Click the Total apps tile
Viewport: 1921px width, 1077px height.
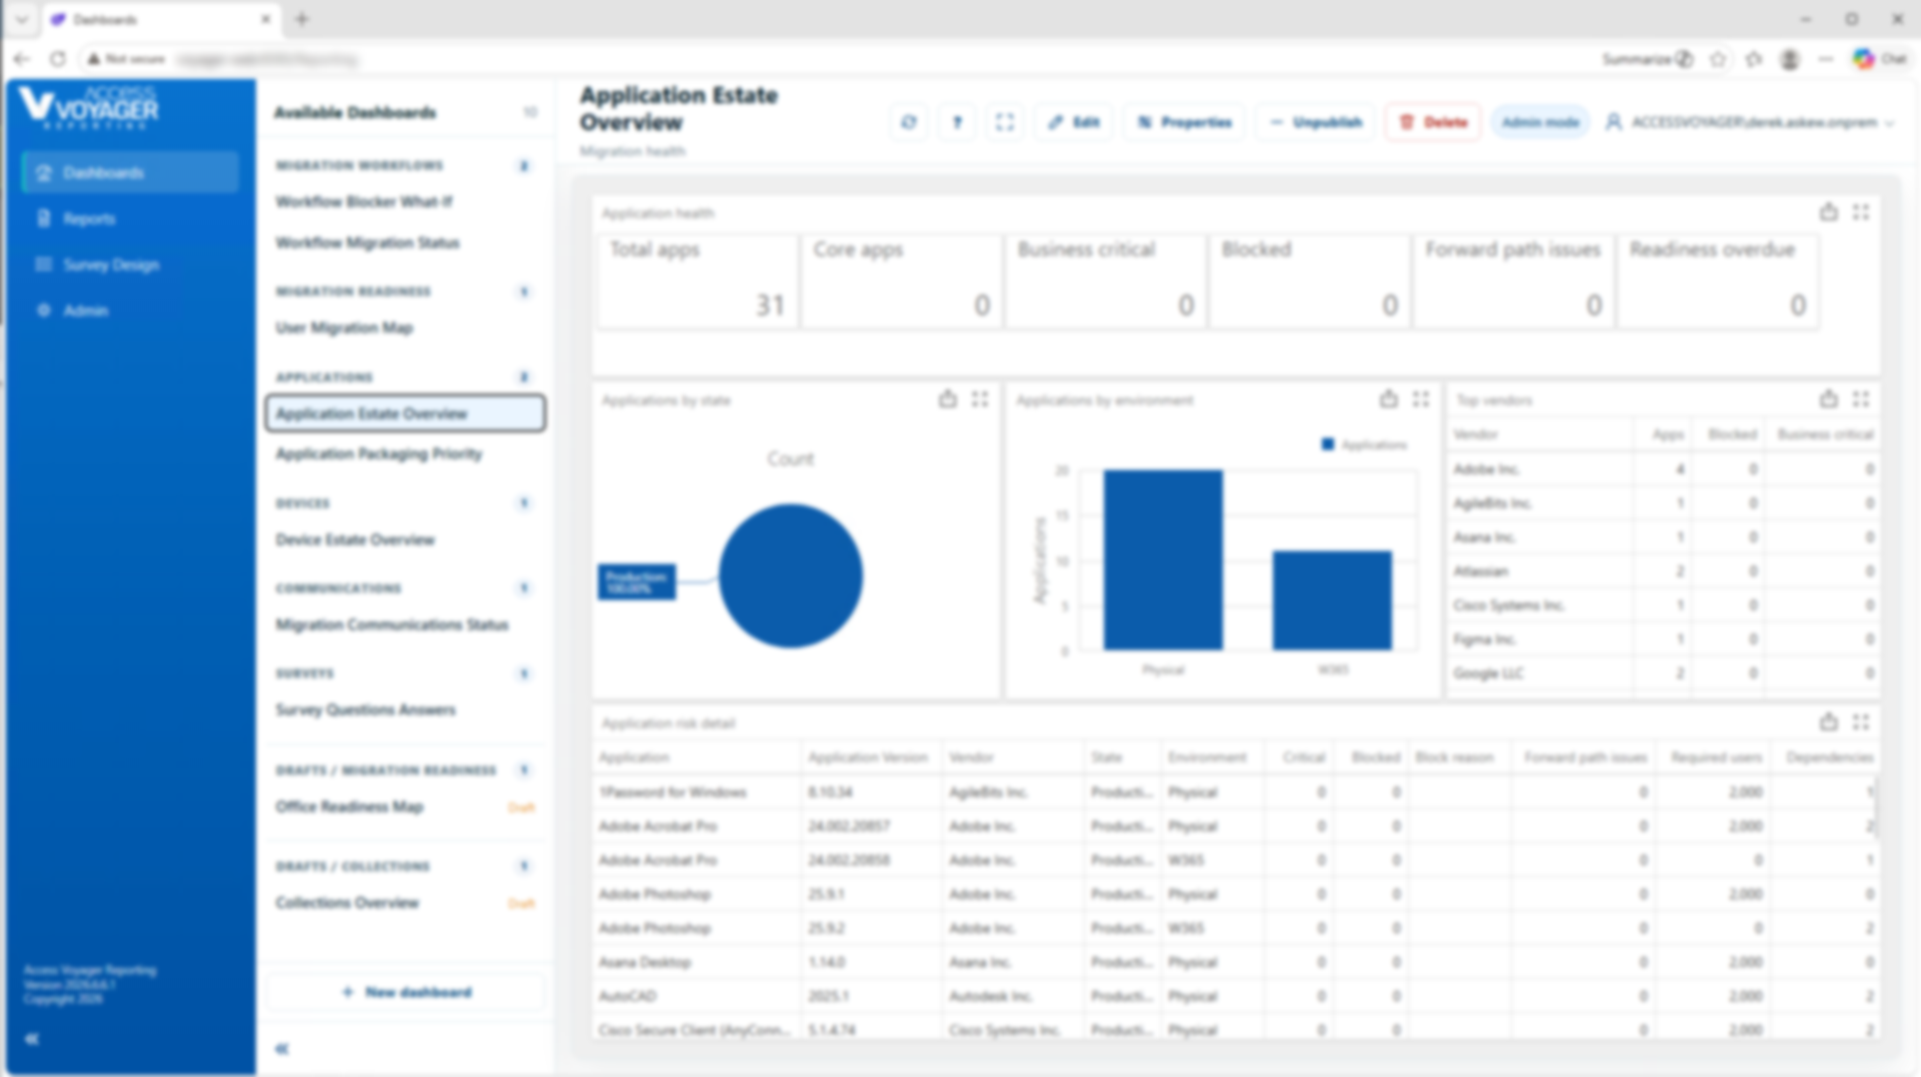(x=698, y=281)
